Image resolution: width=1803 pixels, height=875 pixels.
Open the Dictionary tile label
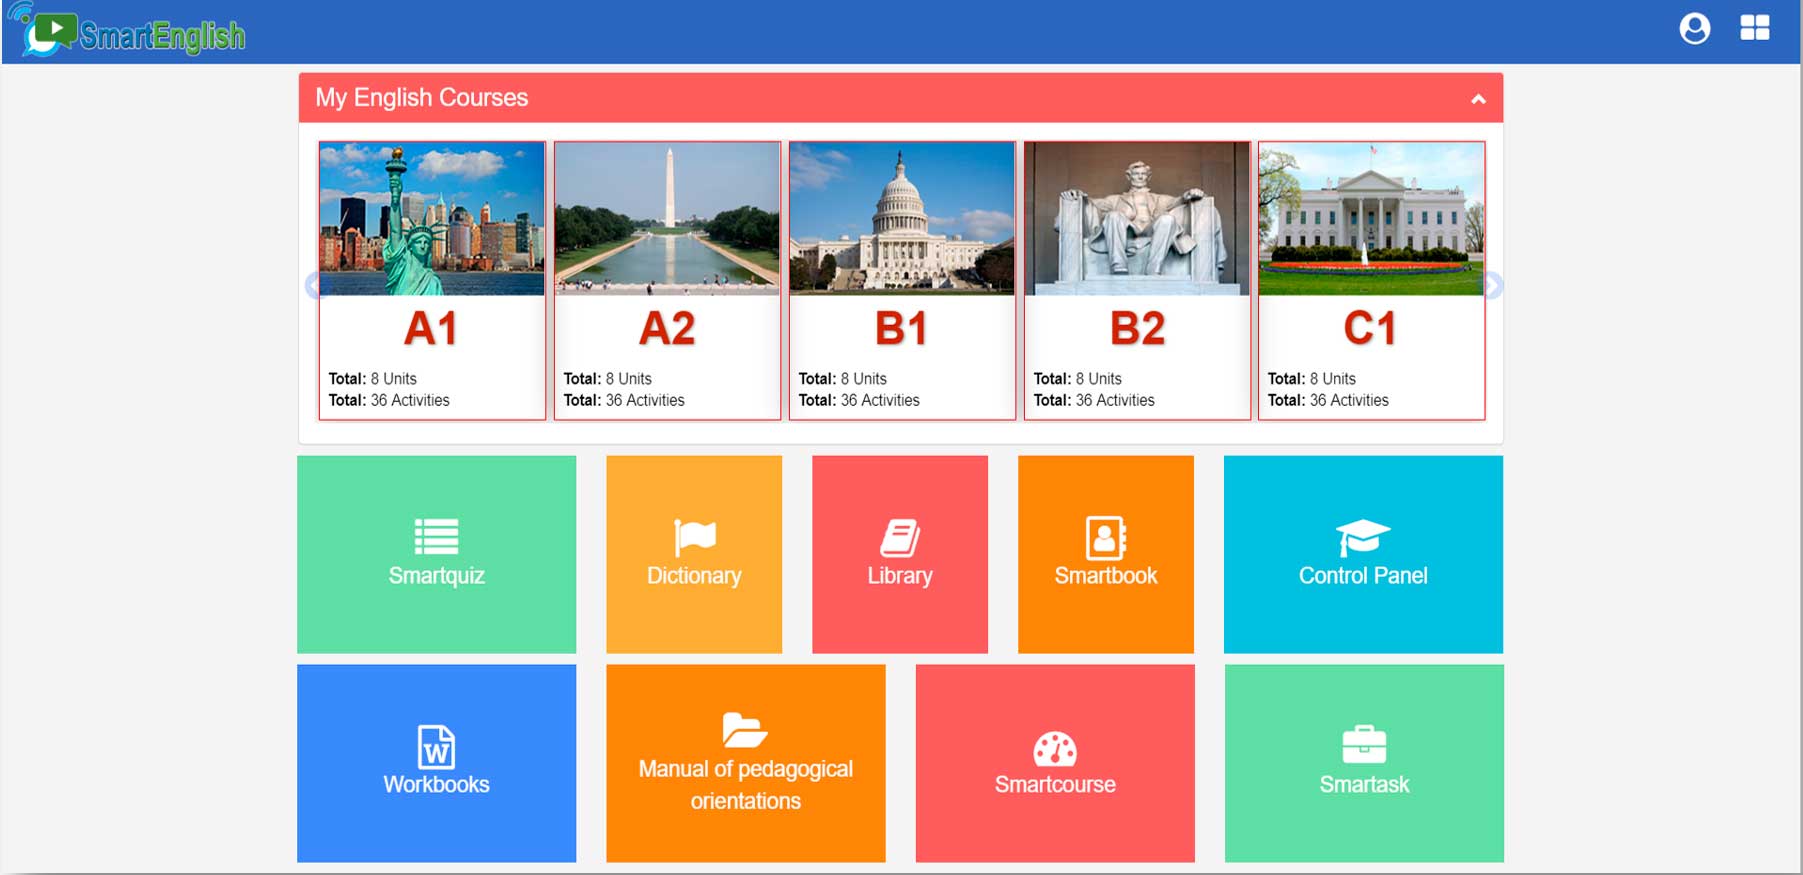click(694, 576)
